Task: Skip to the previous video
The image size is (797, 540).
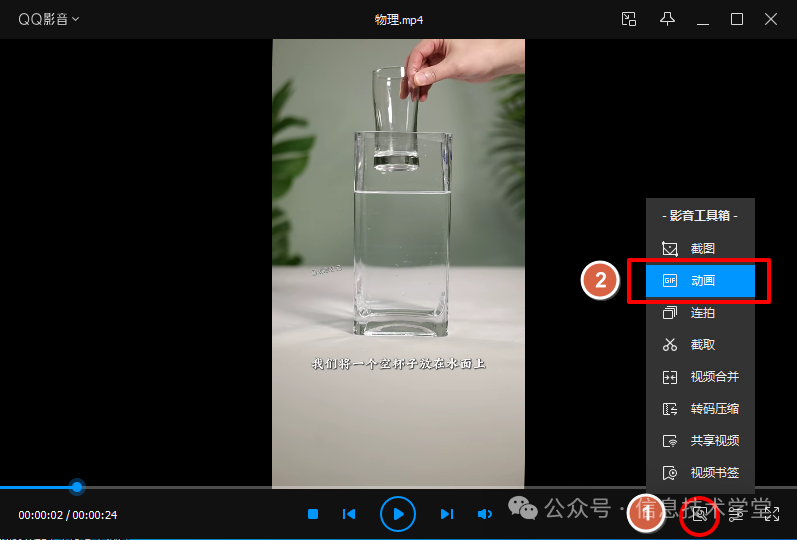Action: pyautogui.click(x=349, y=514)
